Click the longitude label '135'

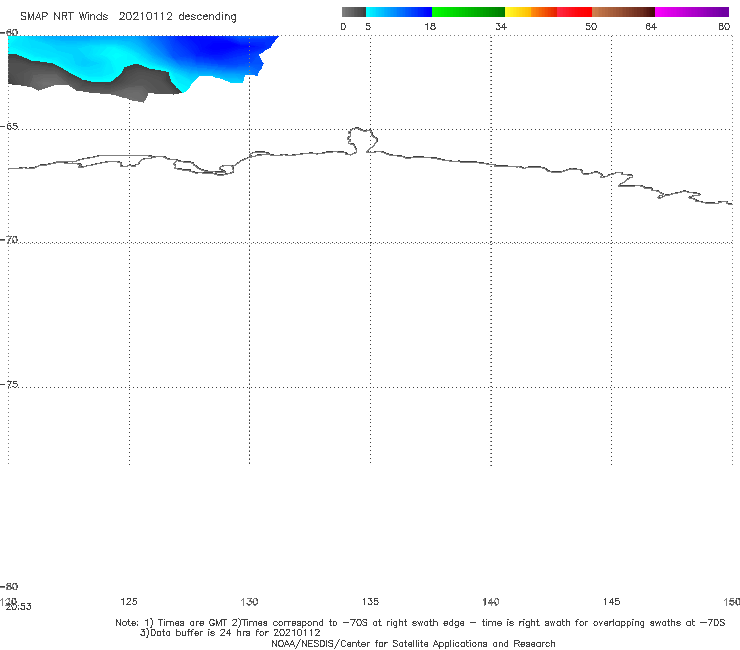[370, 601]
